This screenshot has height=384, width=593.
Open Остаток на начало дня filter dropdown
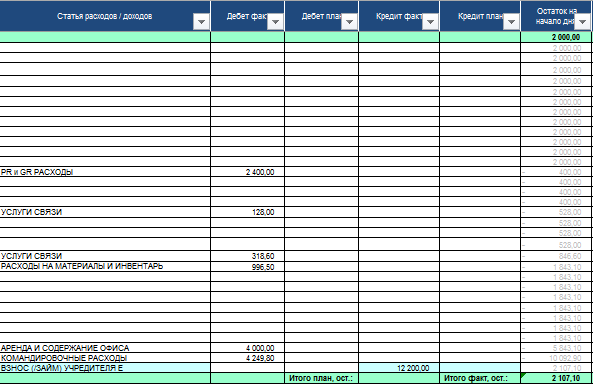[582, 22]
